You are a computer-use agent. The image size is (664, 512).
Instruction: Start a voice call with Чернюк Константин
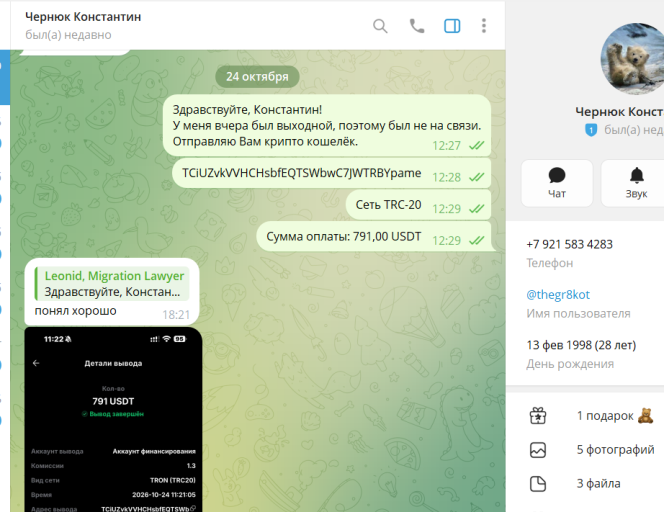[x=417, y=26]
